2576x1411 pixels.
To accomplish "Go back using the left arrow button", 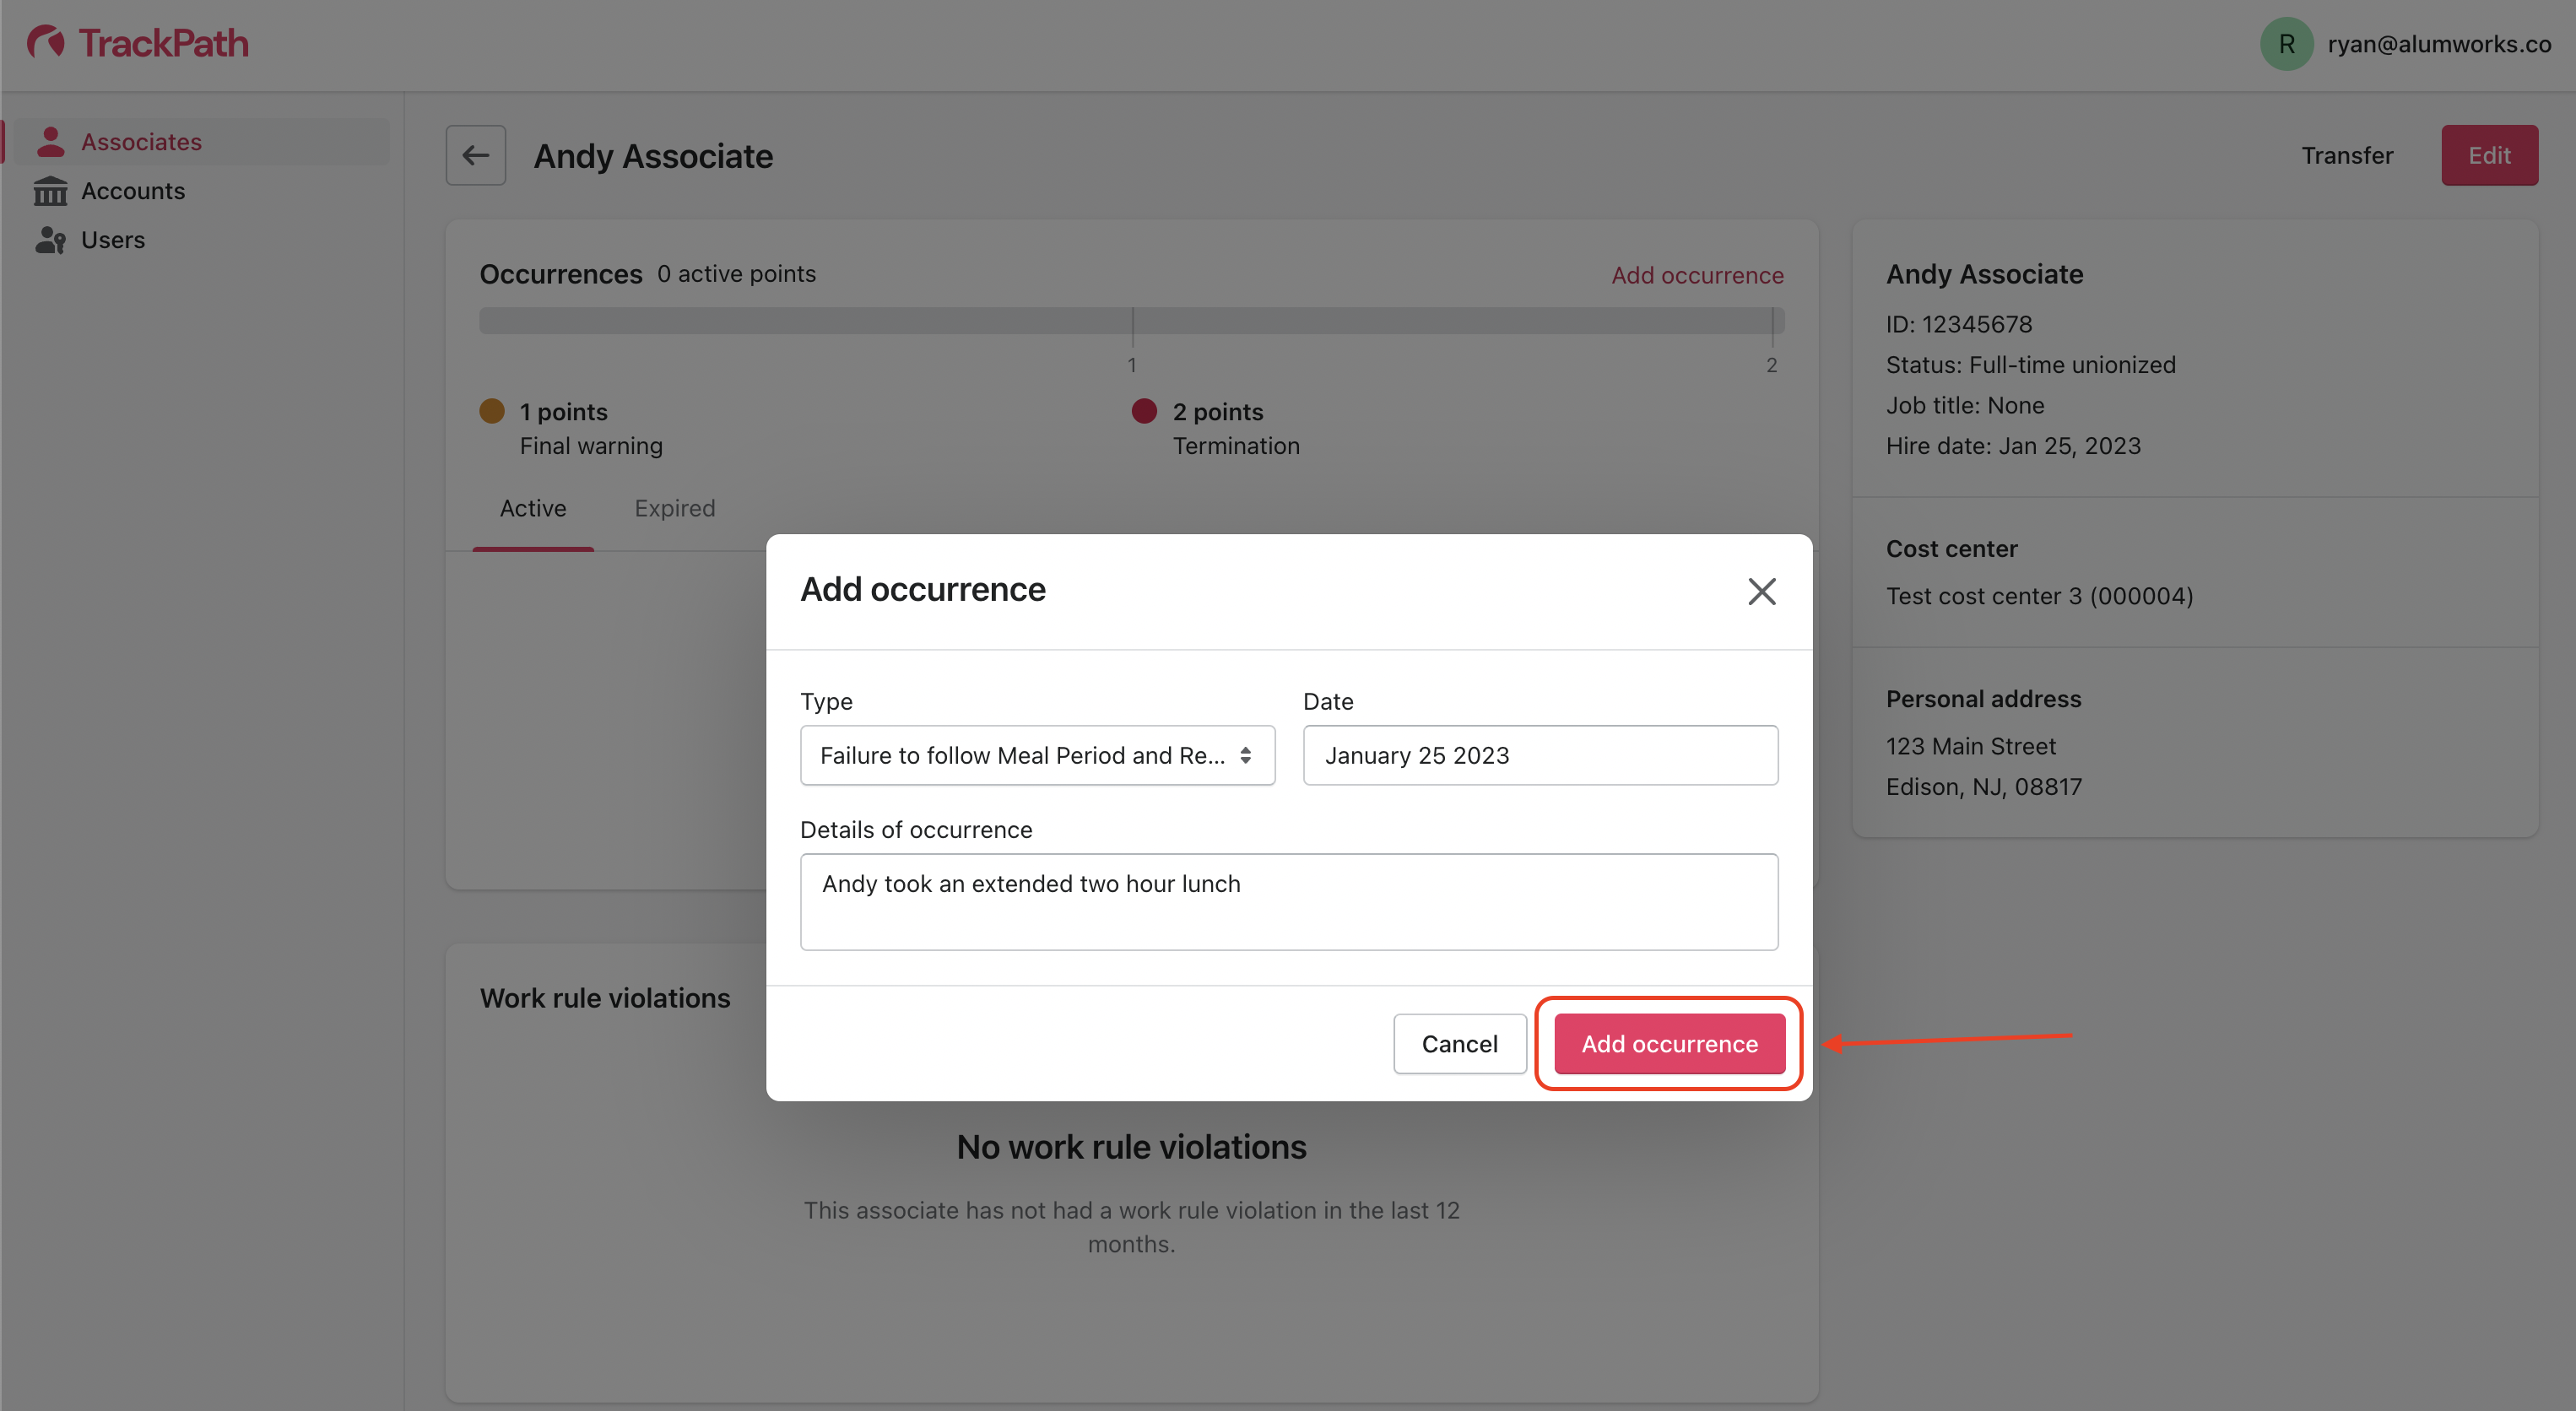I will (x=475, y=155).
